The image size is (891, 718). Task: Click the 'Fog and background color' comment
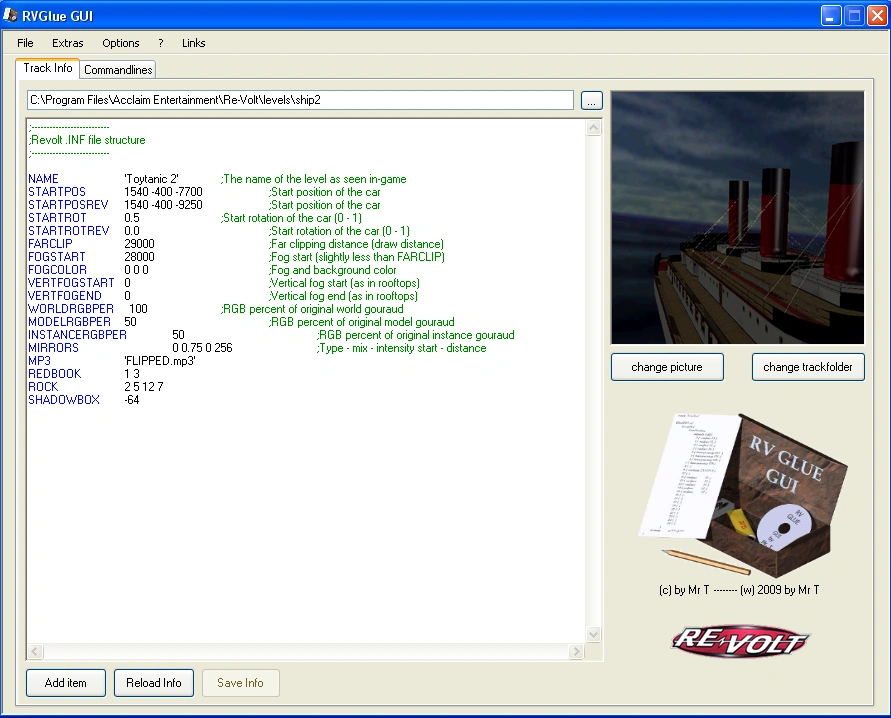[x=332, y=270]
